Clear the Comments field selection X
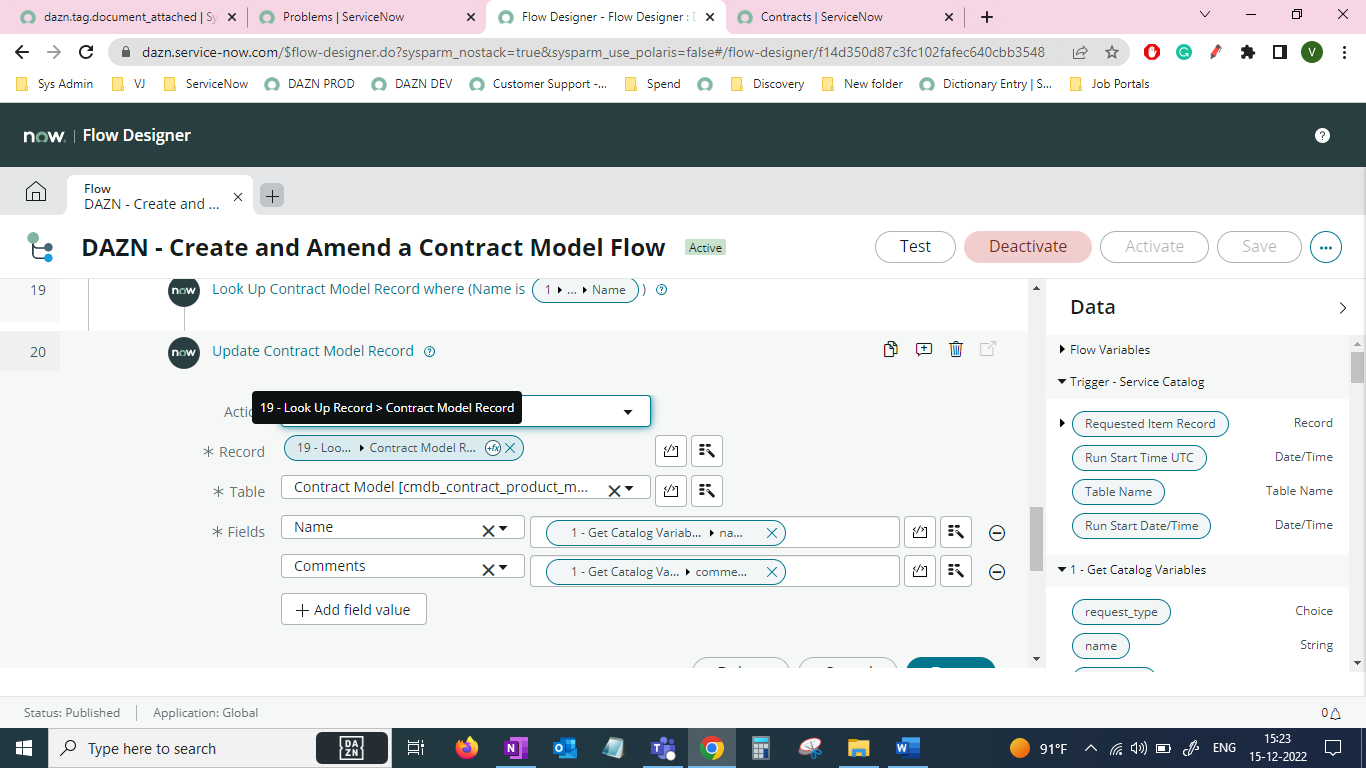Viewport: 1366px width, 768px height. [x=488, y=569]
